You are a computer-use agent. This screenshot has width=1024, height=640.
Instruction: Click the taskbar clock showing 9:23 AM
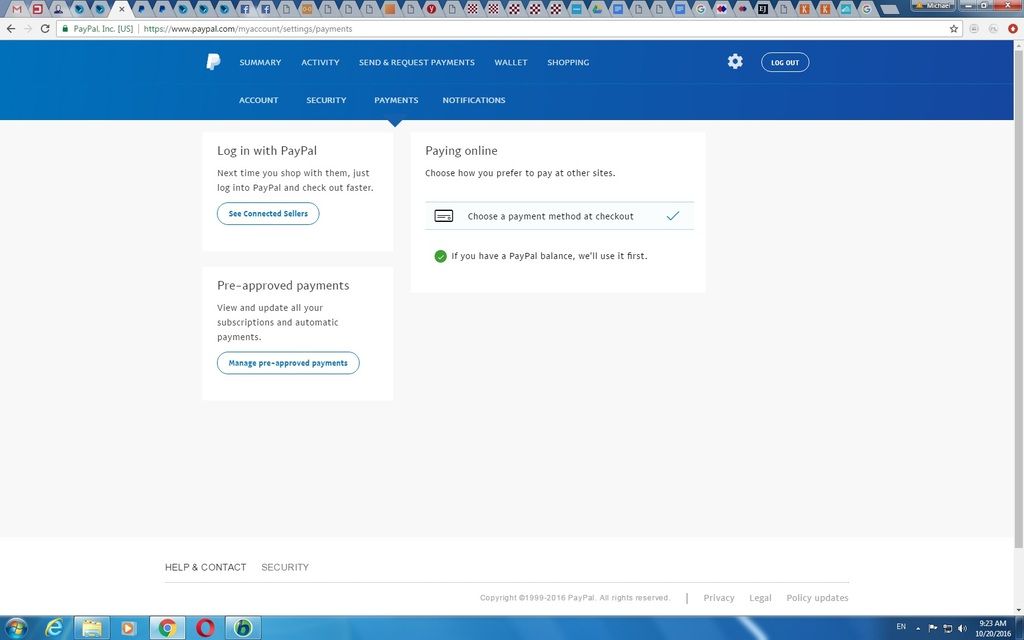pos(993,628)
